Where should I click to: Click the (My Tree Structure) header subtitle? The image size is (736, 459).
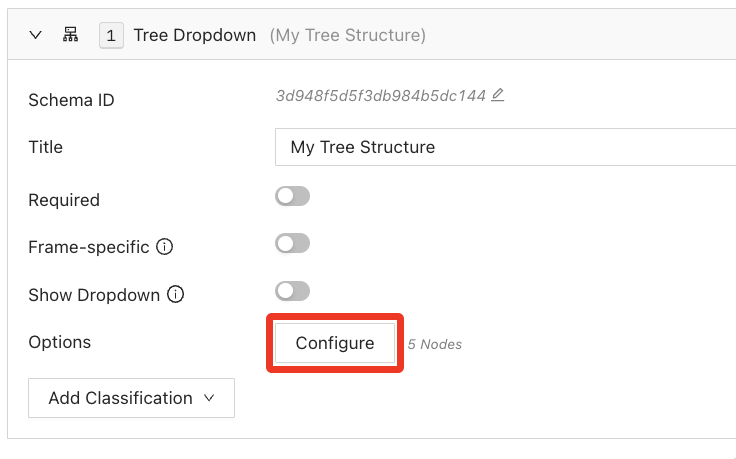tap(347, 35)
